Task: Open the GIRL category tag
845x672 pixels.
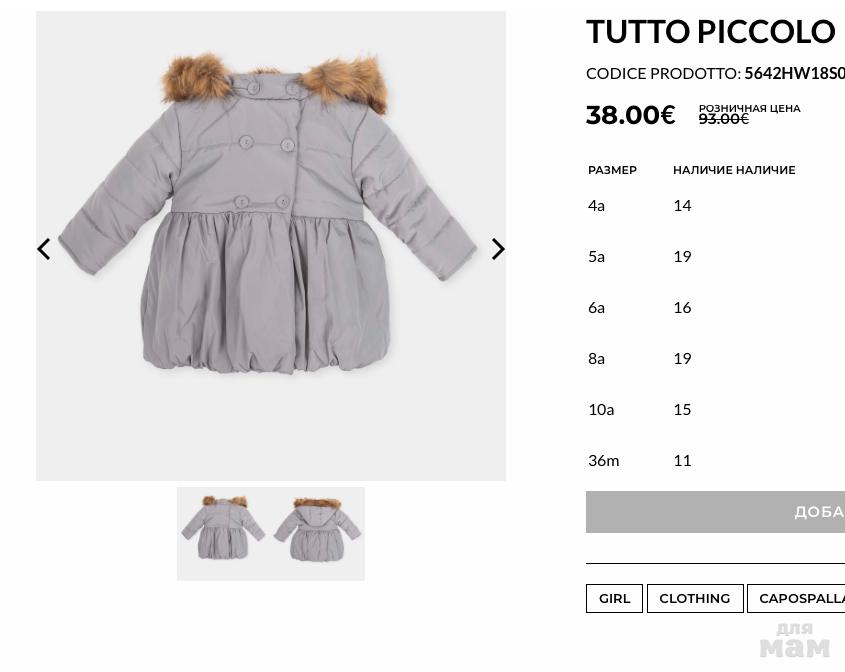Action: 614,598
